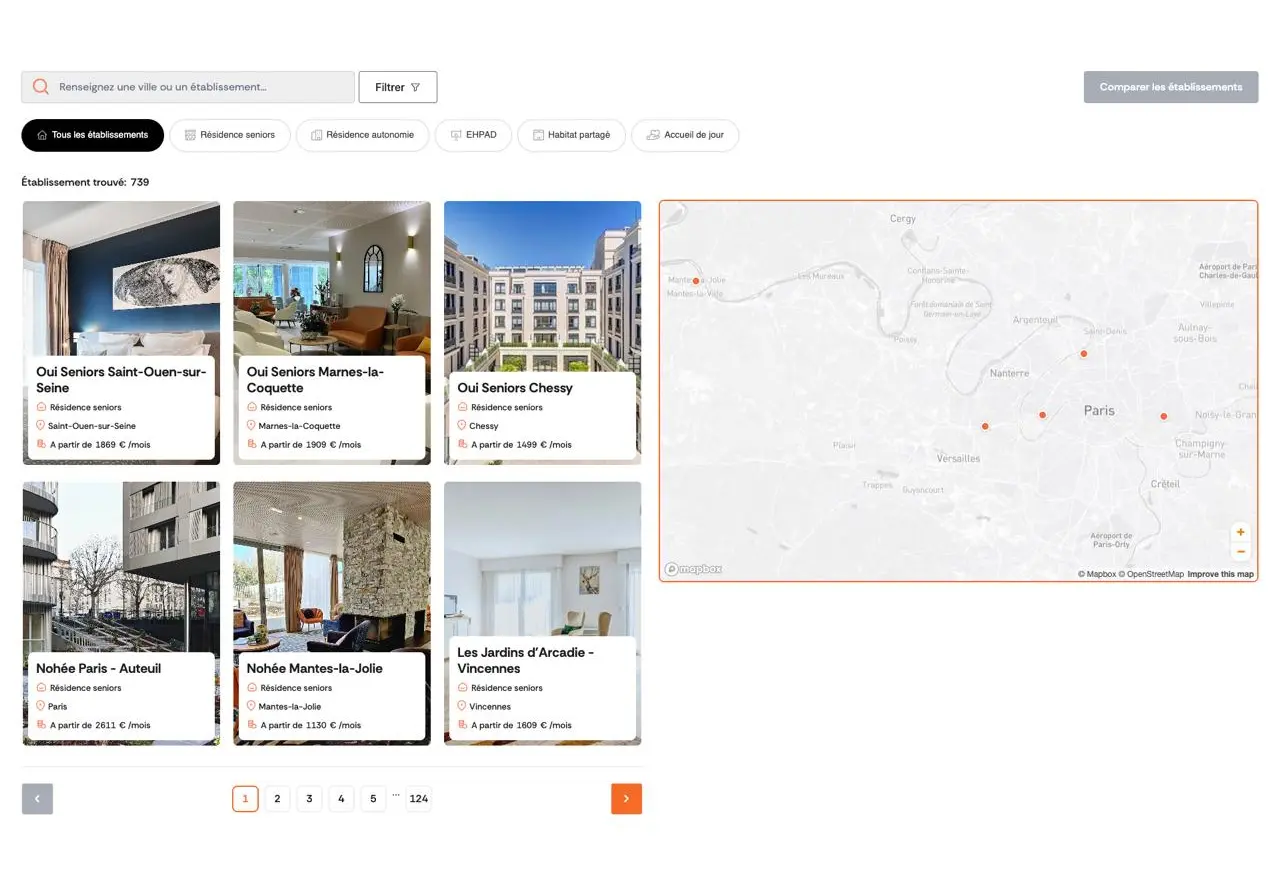Click the map zoom in plus icon
This screenshot has width=1280, height=873.
point(1241,533)
